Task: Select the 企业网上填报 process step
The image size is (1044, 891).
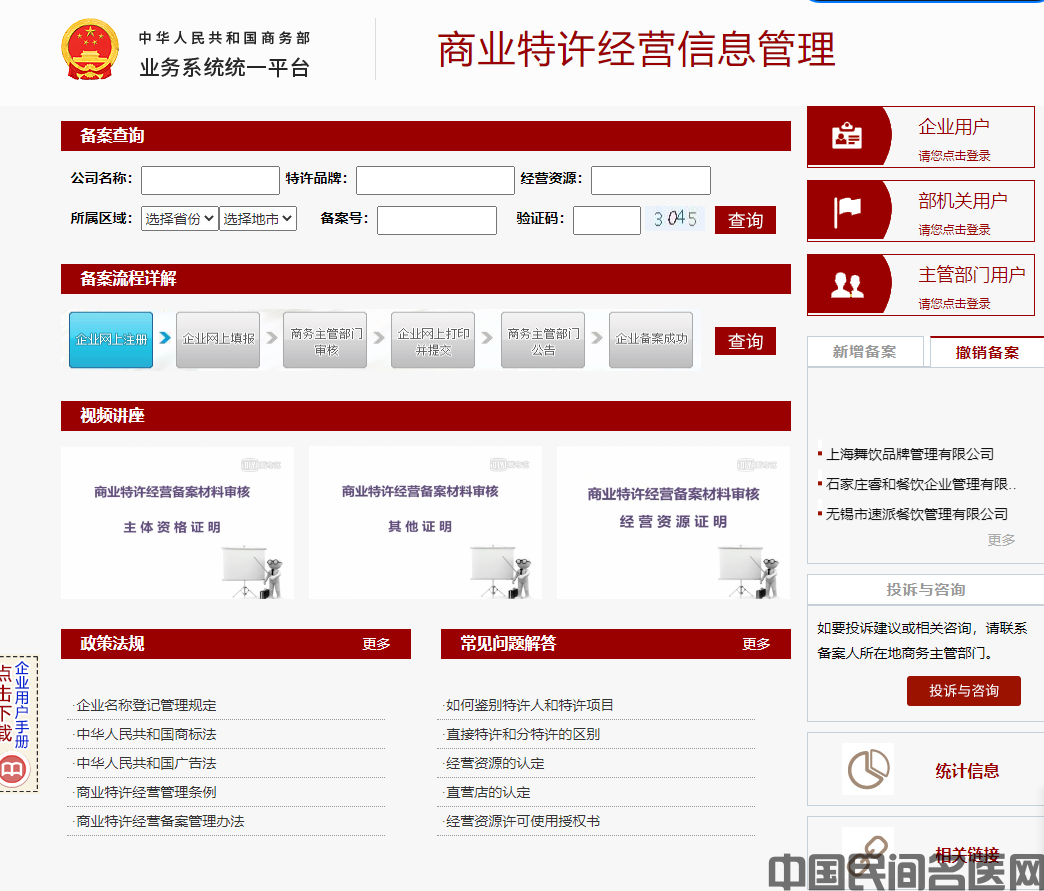Action: [x=218, y=340]
